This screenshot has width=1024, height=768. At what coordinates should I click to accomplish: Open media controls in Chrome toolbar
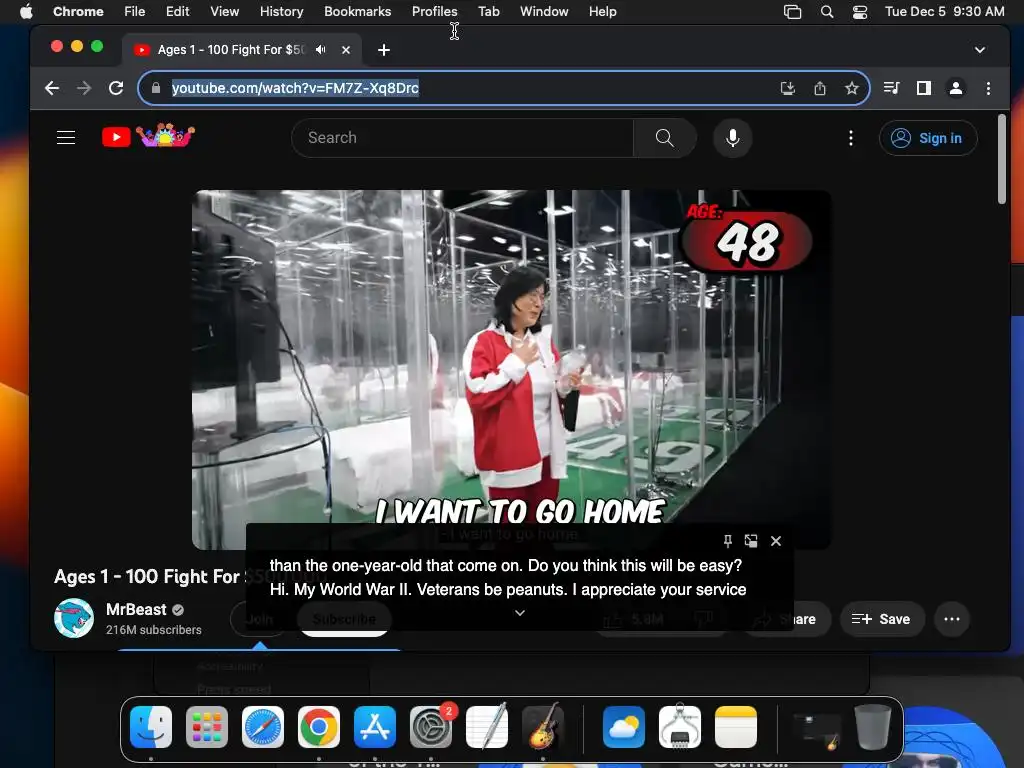point(891,88)
